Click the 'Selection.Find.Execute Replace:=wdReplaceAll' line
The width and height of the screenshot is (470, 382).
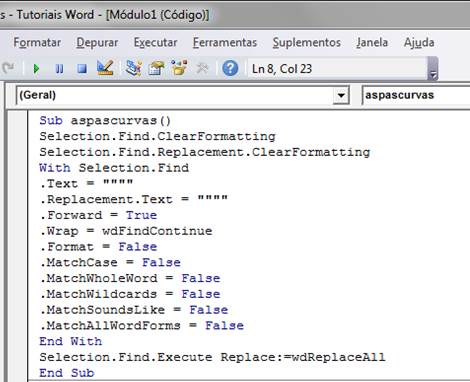212,357
